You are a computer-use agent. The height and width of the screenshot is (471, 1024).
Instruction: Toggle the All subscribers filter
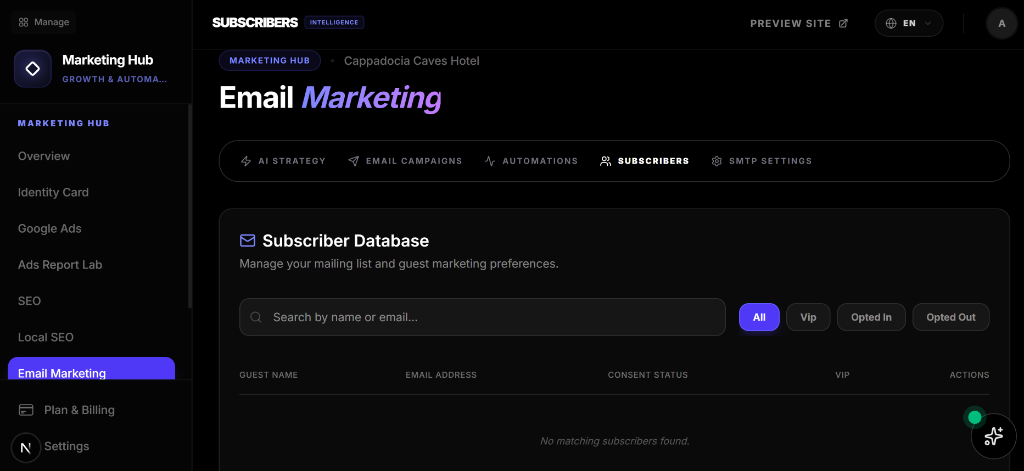click(759, 317)
